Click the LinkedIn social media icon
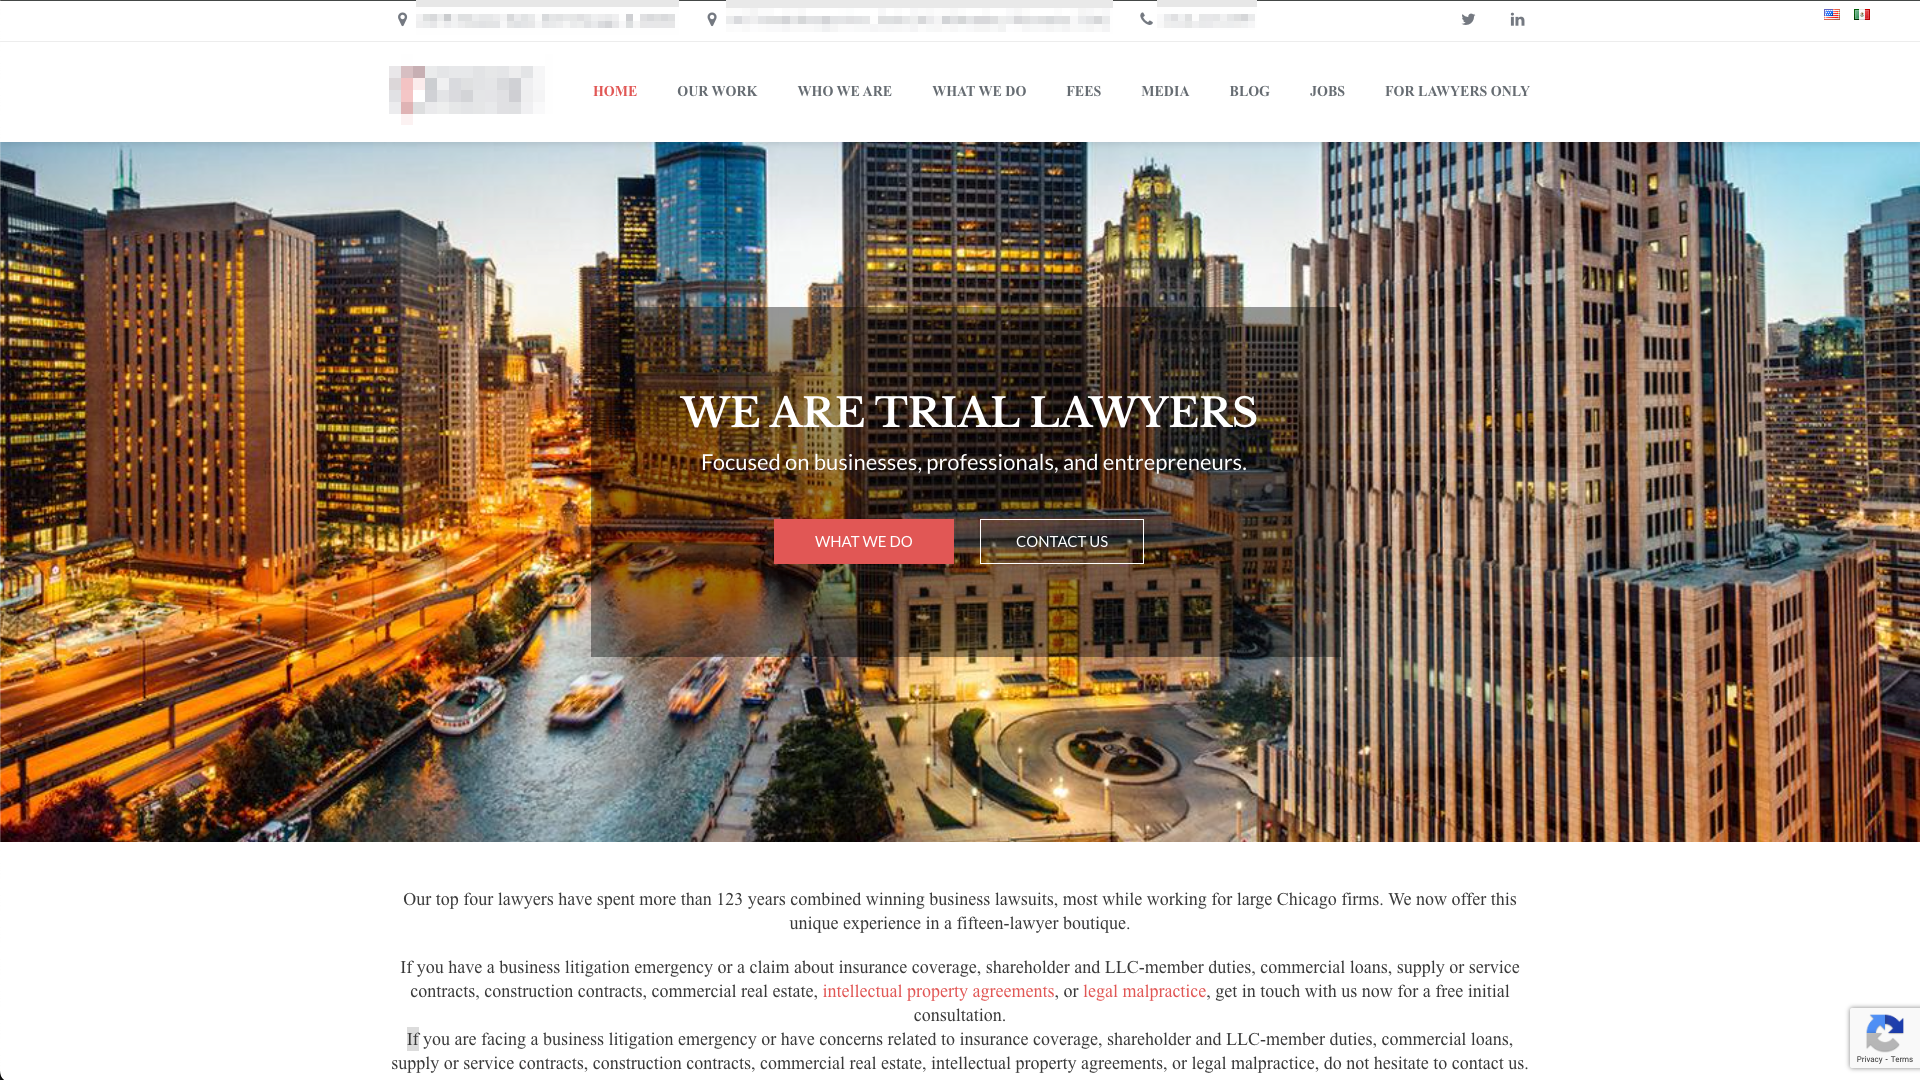 coord(1516,20)
